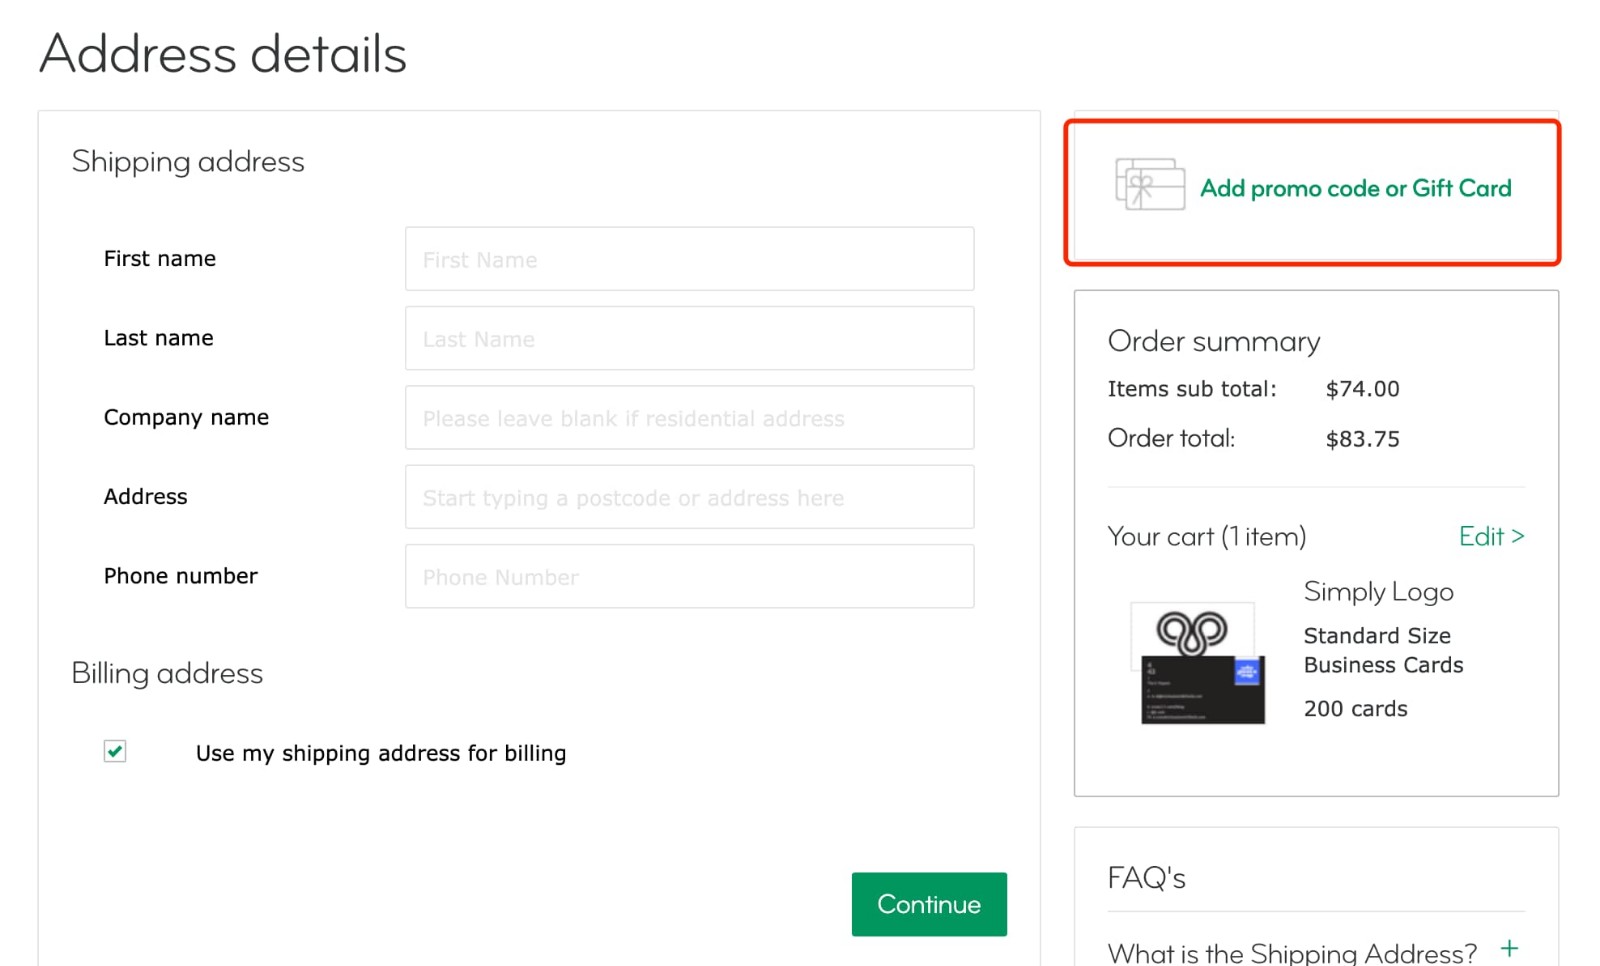Image resolution: width=1600 pixels, height=966 pixels.
Task: Click into the Last Name field
Action: pos(689,338)
